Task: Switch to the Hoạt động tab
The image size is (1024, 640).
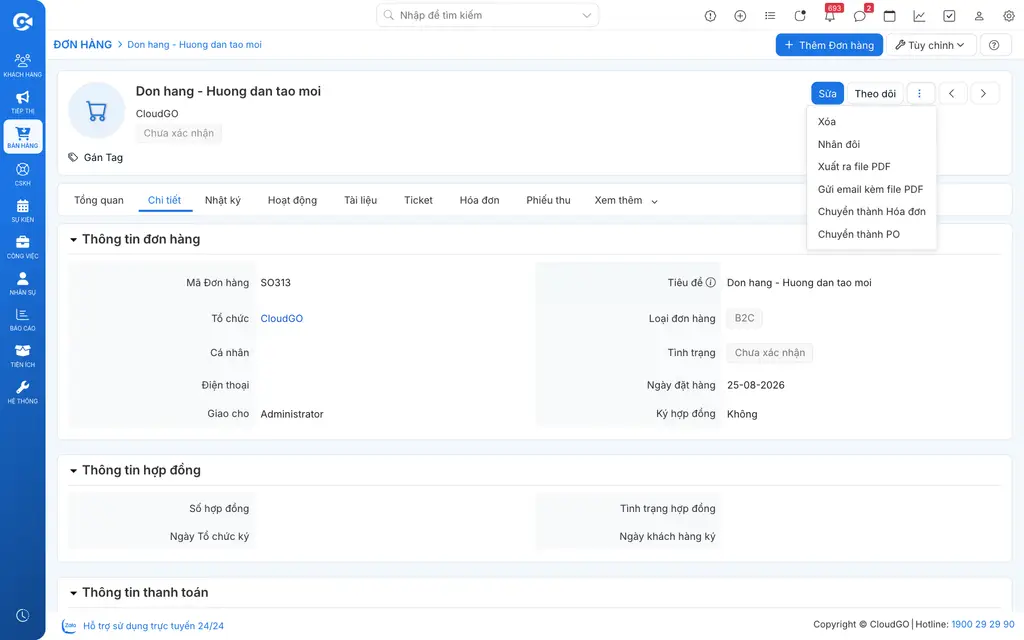Action: click(x=292, y=200)
